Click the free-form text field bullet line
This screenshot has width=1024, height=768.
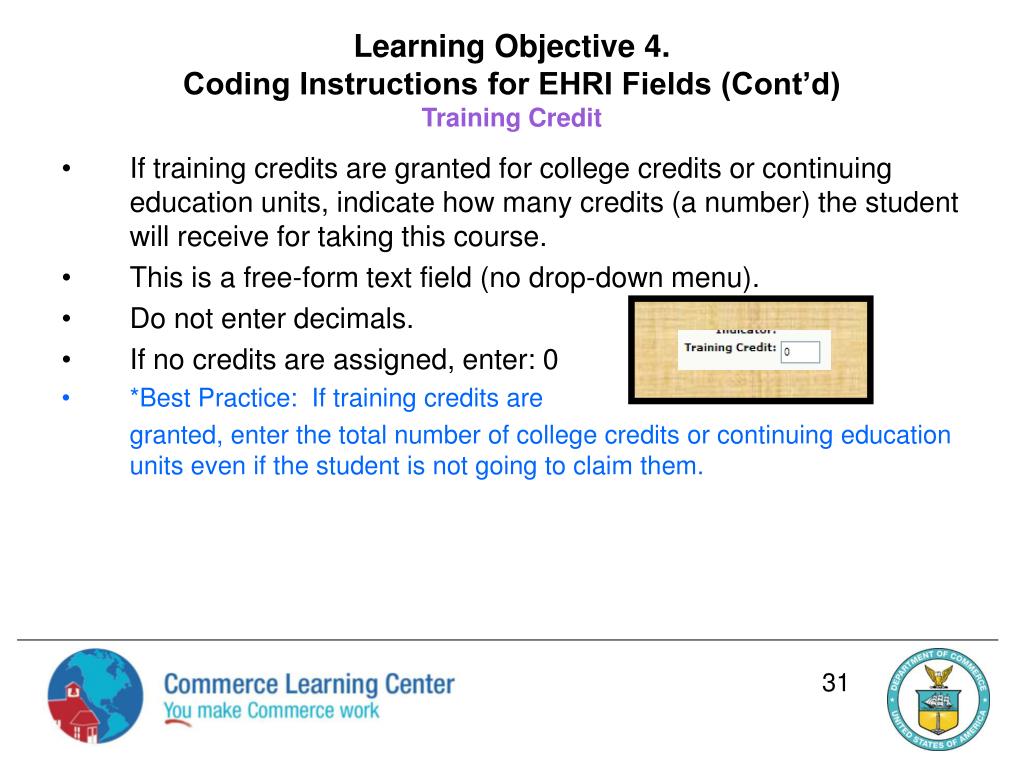coord(444,278)
